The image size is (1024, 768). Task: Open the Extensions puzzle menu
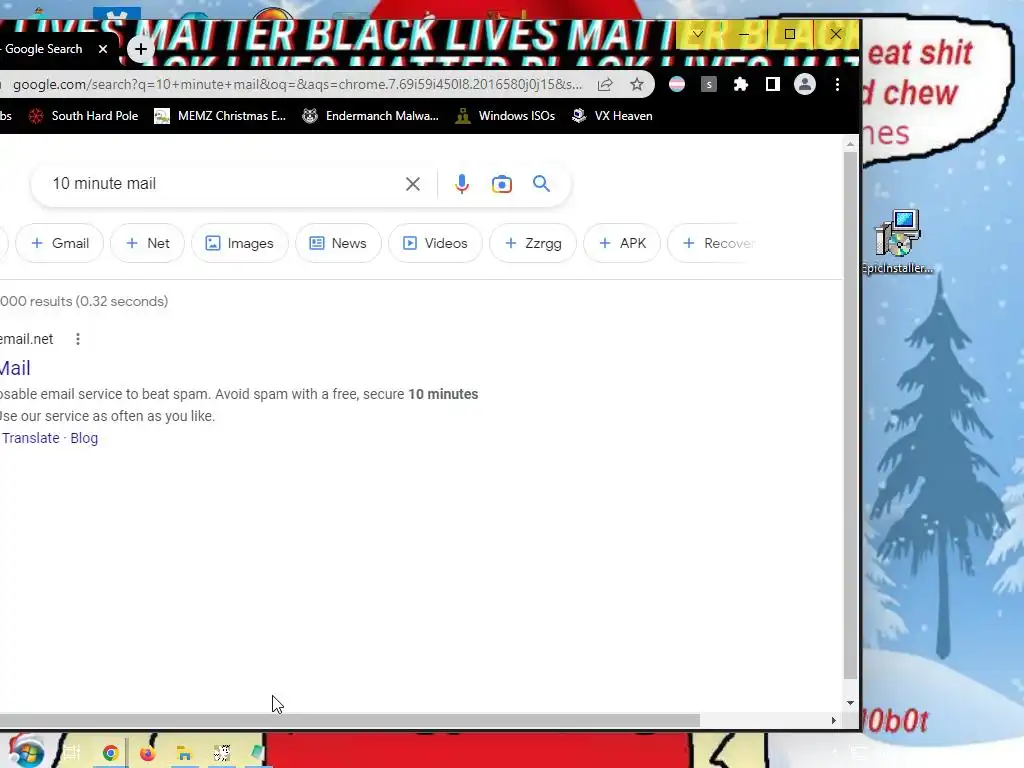pos(741,84)
